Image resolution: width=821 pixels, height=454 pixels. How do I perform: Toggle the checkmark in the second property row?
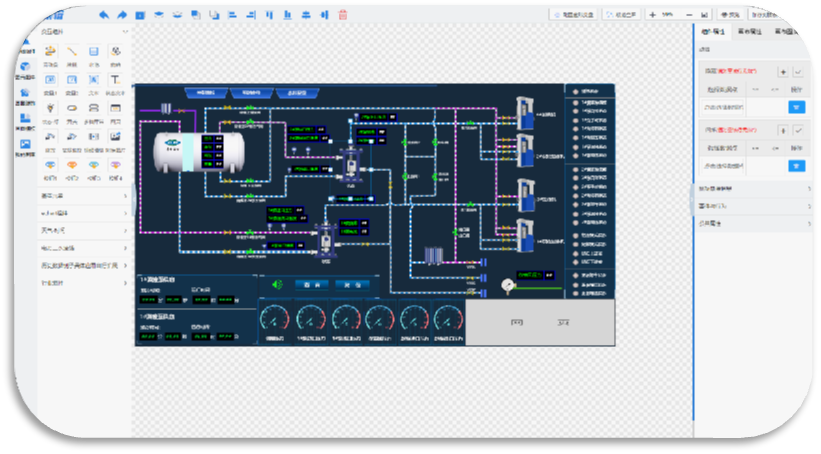[798, 130]
